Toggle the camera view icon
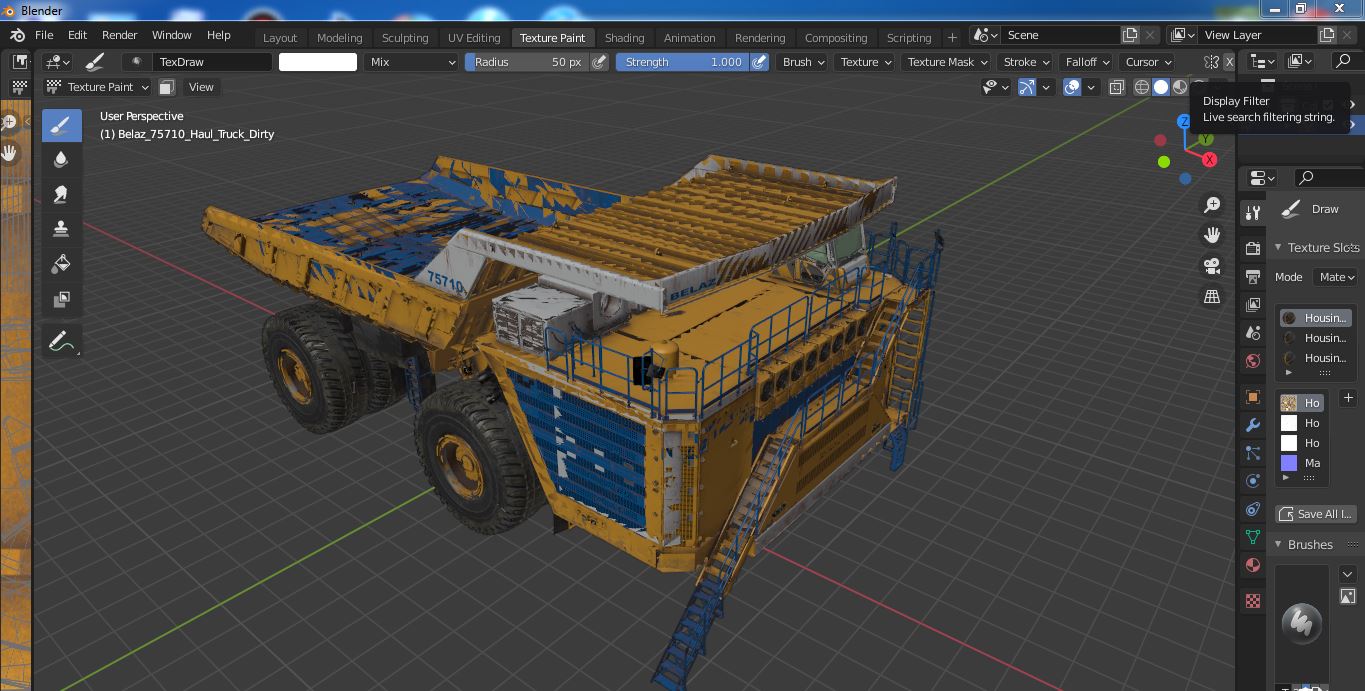This screenshot has height=691, width=1365. tap(1212, 266)
